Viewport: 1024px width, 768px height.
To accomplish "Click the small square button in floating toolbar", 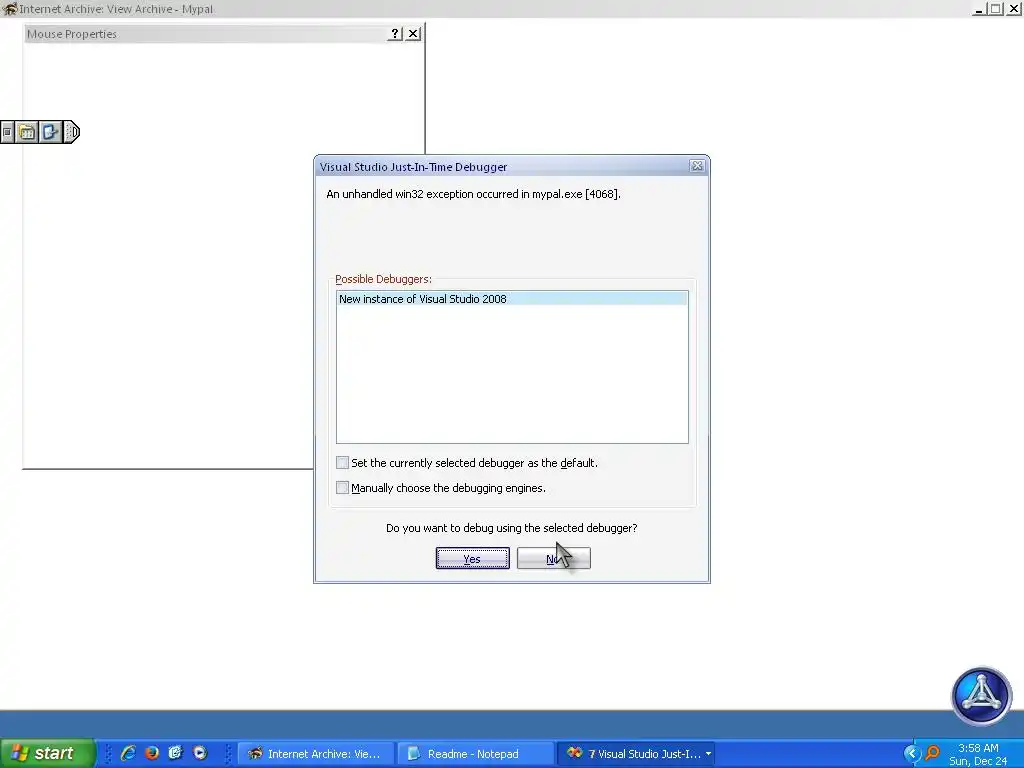I will pyautogui.click(x=7, y=132).
